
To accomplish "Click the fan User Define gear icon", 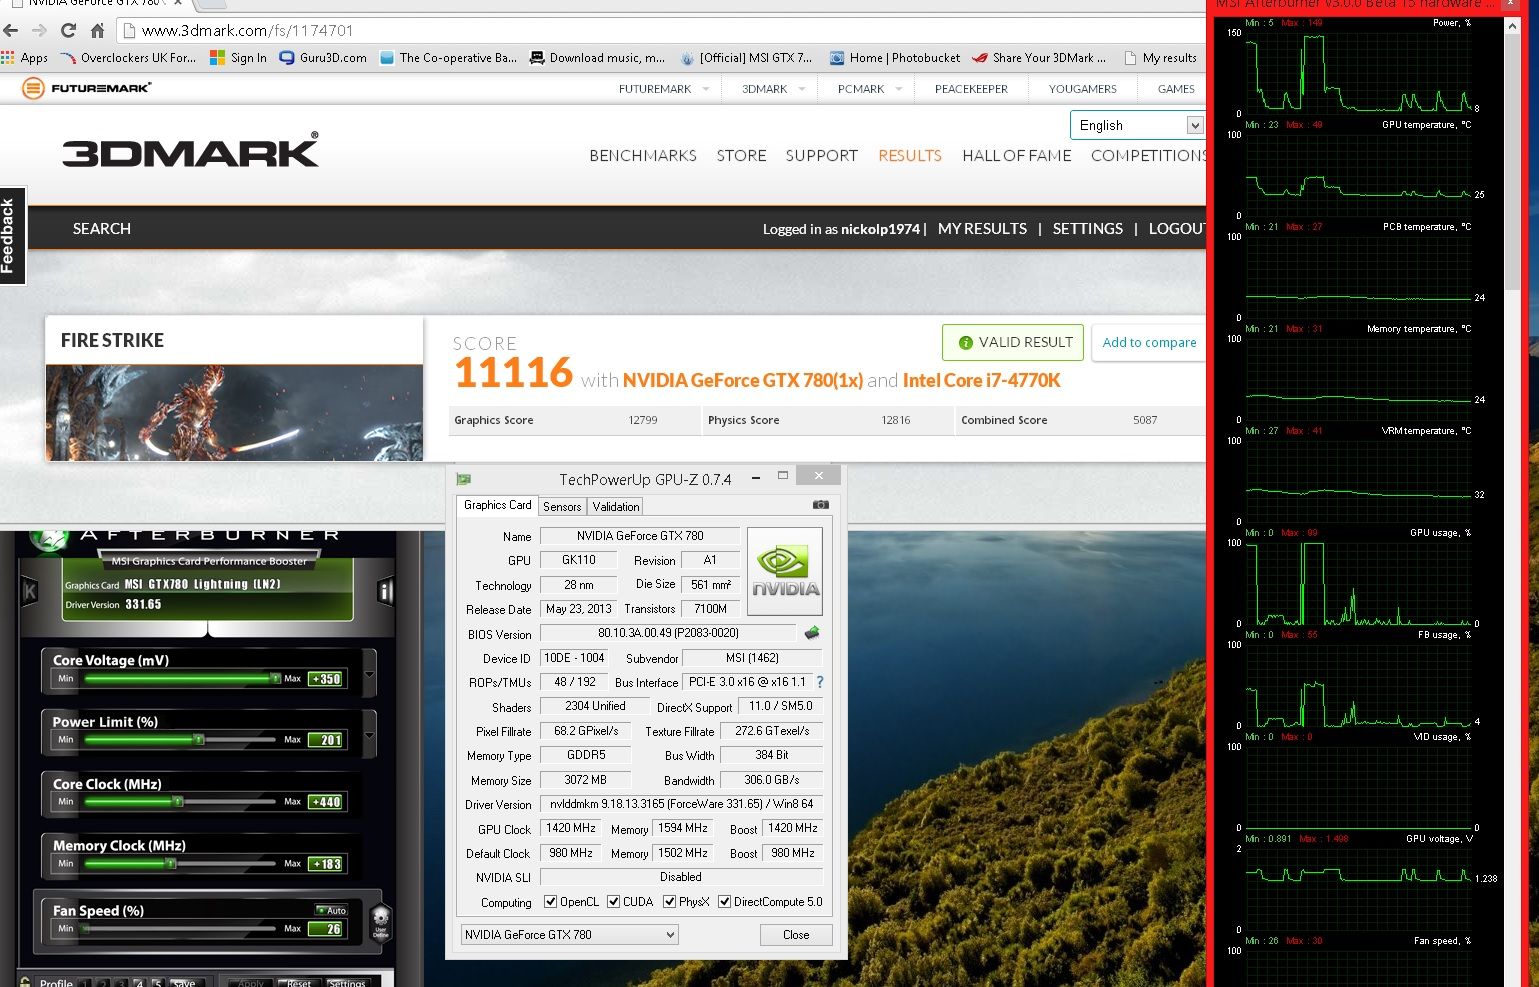I will coord(380,920).
